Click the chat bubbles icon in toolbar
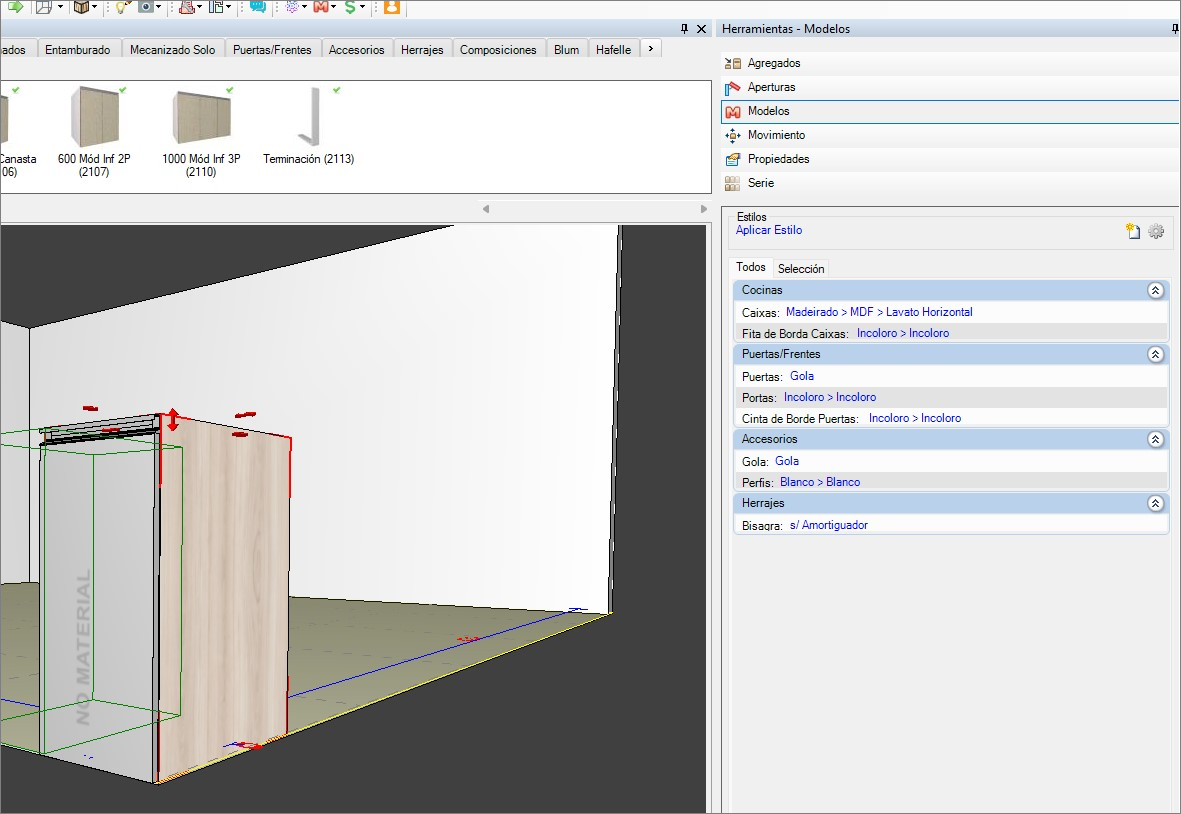This screenshot has width=1181, height=814. pos(258,7)
